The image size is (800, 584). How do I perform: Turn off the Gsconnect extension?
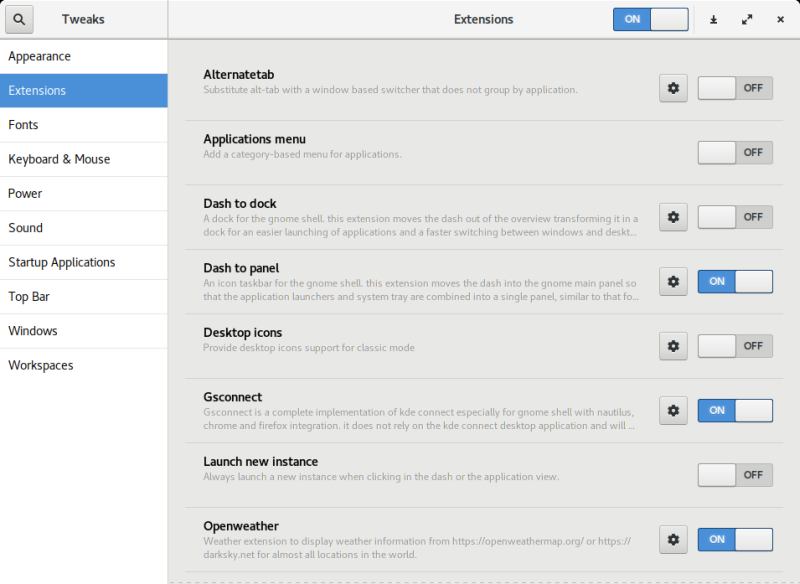pyautogui.click(x=735, y=410)
